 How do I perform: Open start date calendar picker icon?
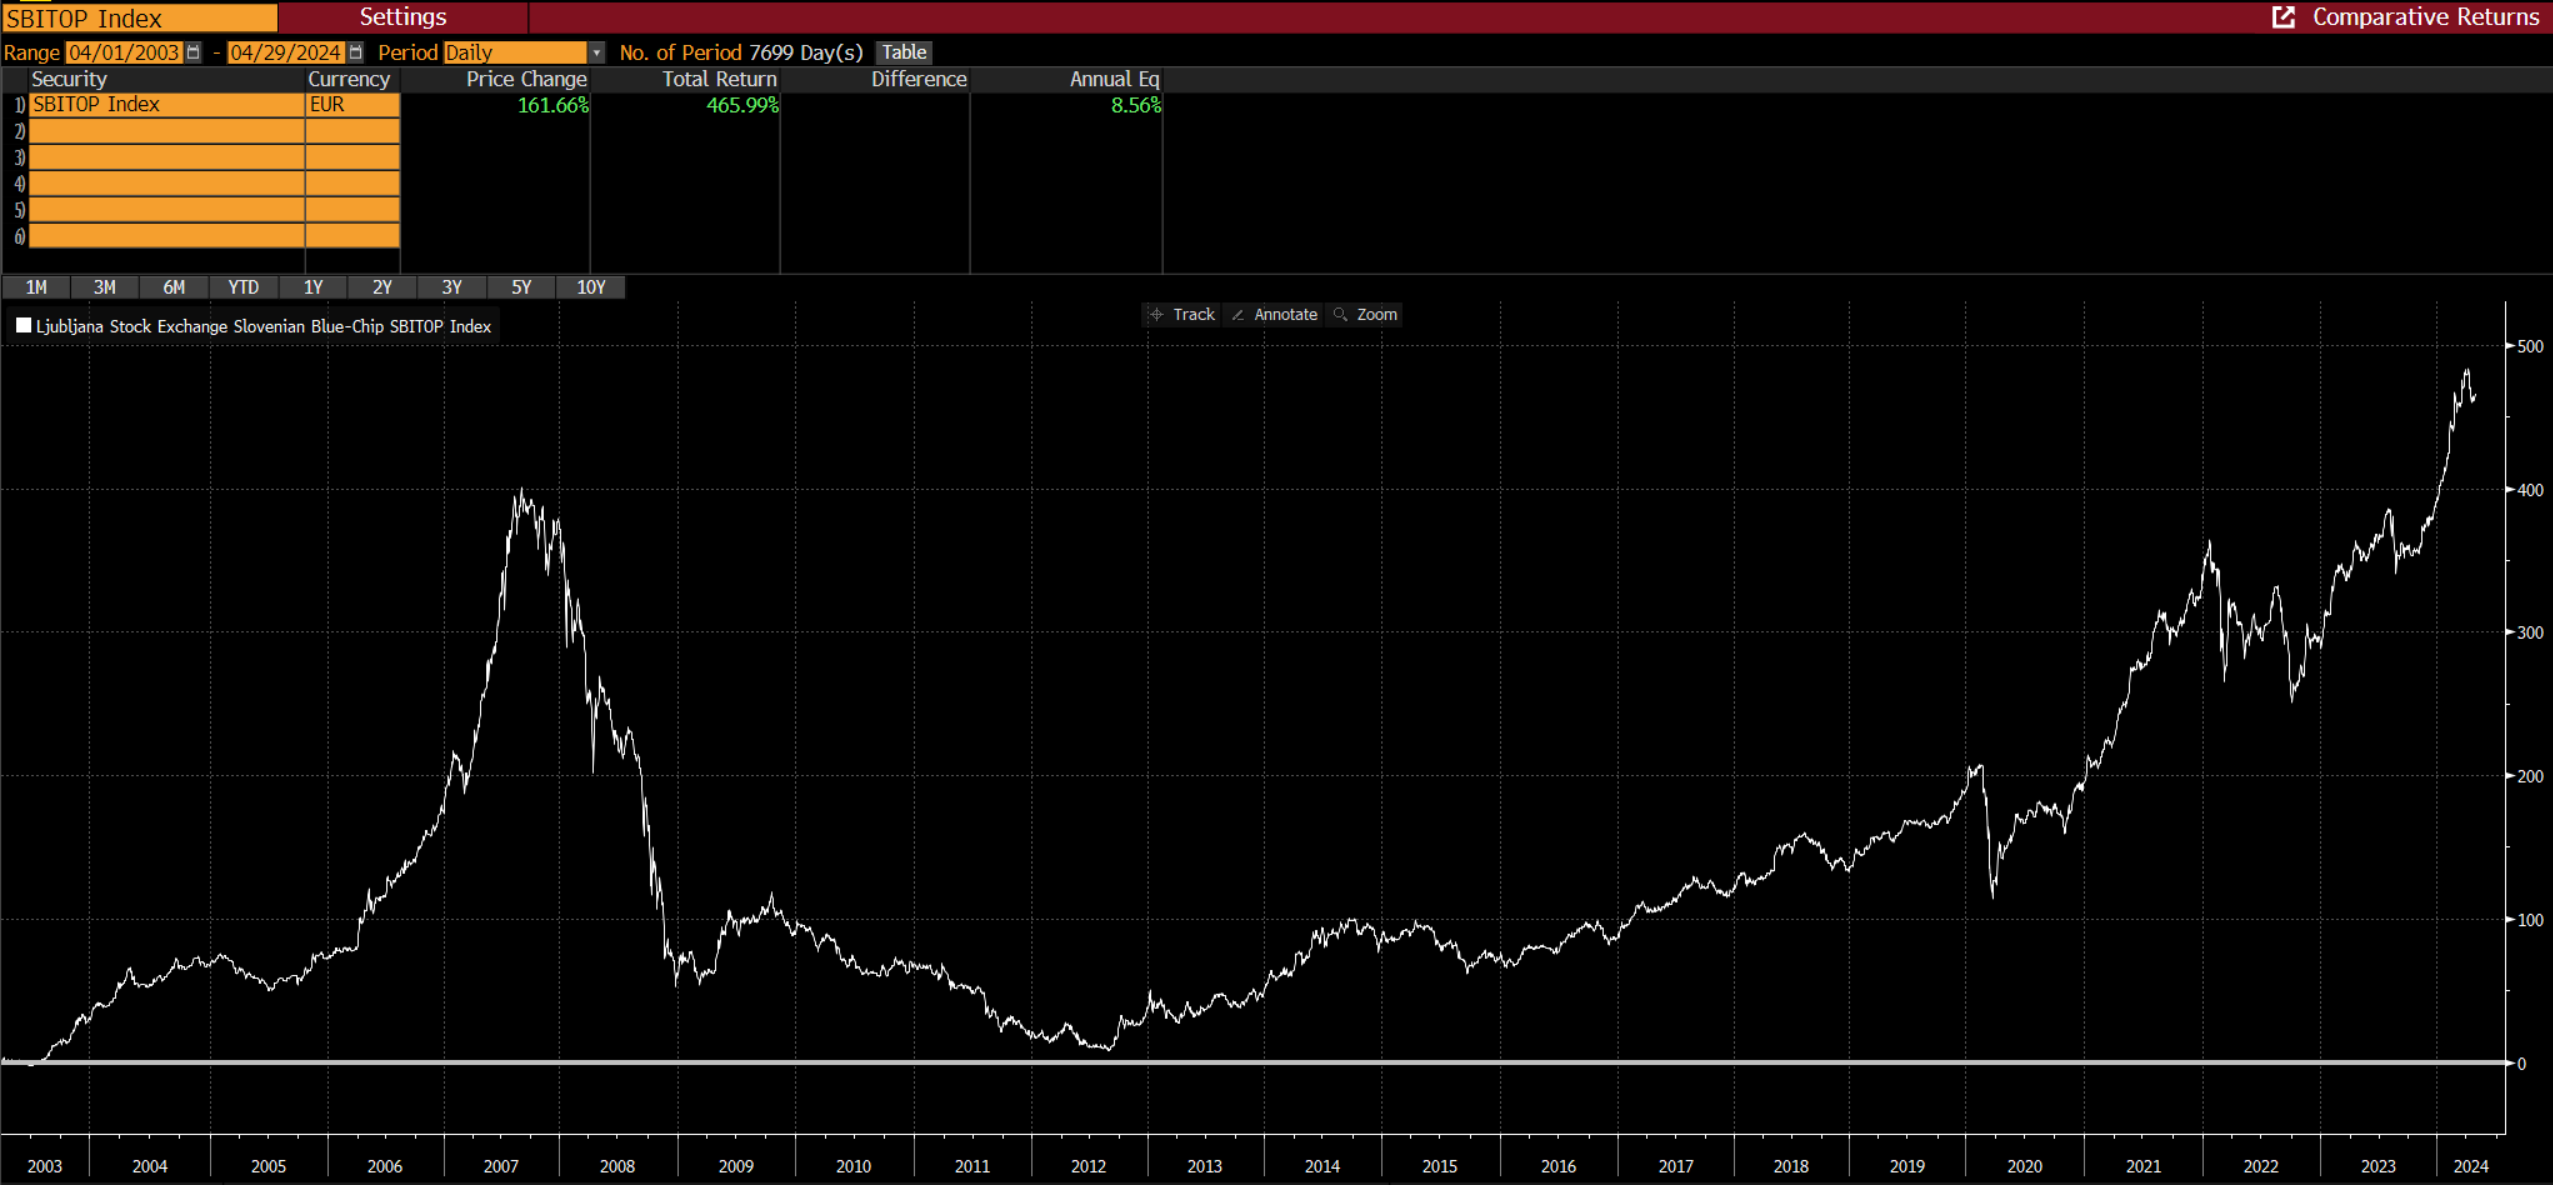click(x=193, y=52)
